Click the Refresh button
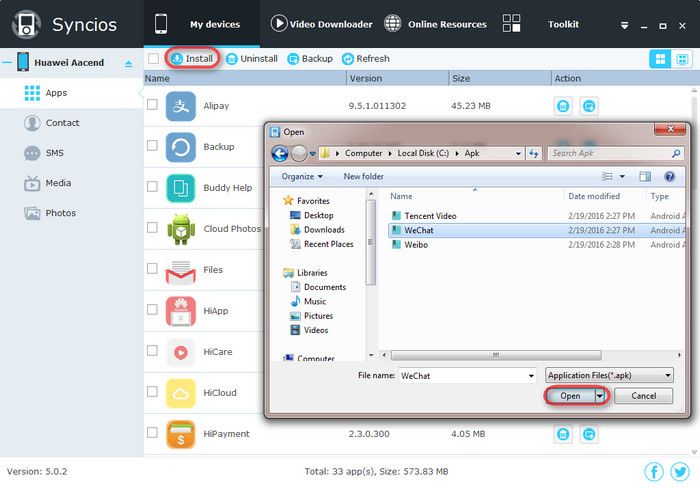The image size is (700, 487). tap(366, 59)
